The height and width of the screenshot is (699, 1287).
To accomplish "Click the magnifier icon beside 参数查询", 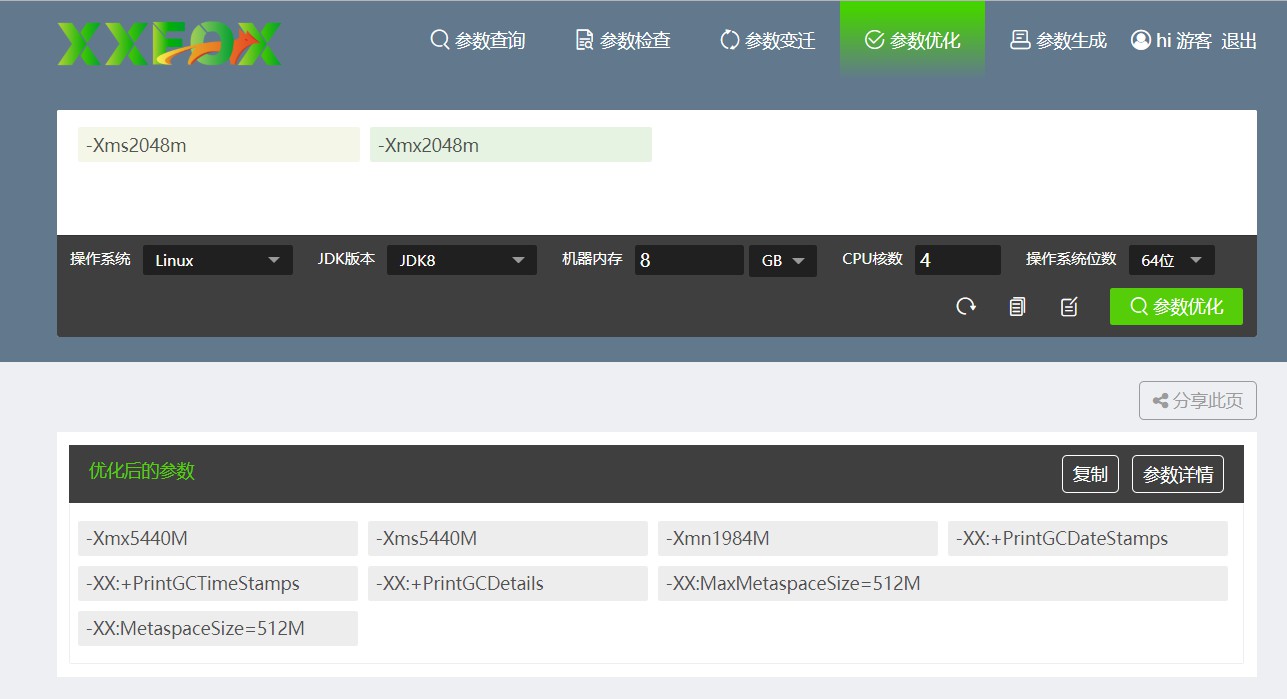I will (439, 40).
